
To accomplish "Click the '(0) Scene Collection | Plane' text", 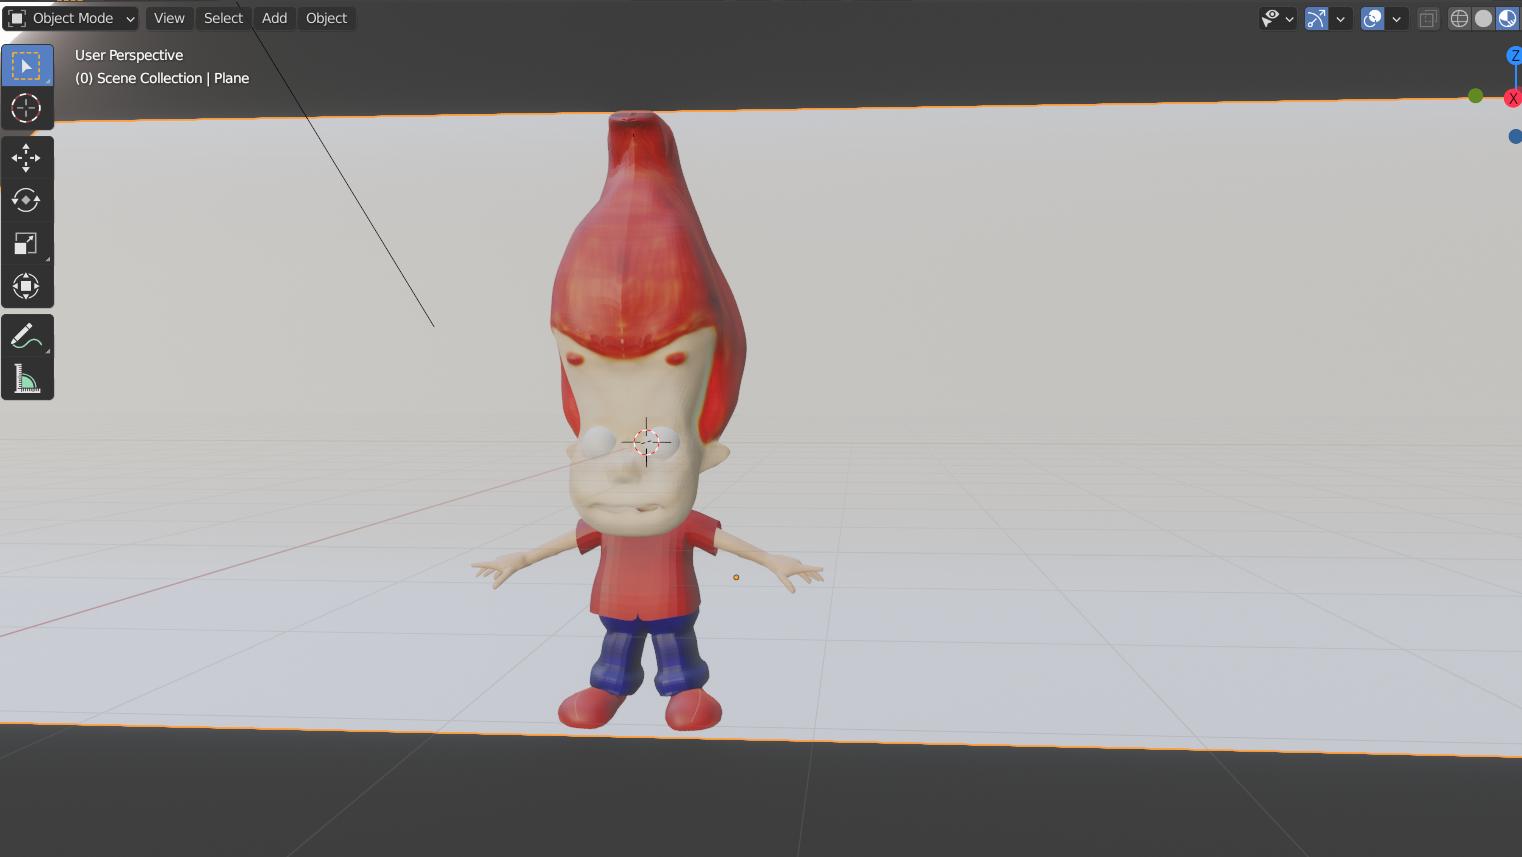I will coord(162,78).
